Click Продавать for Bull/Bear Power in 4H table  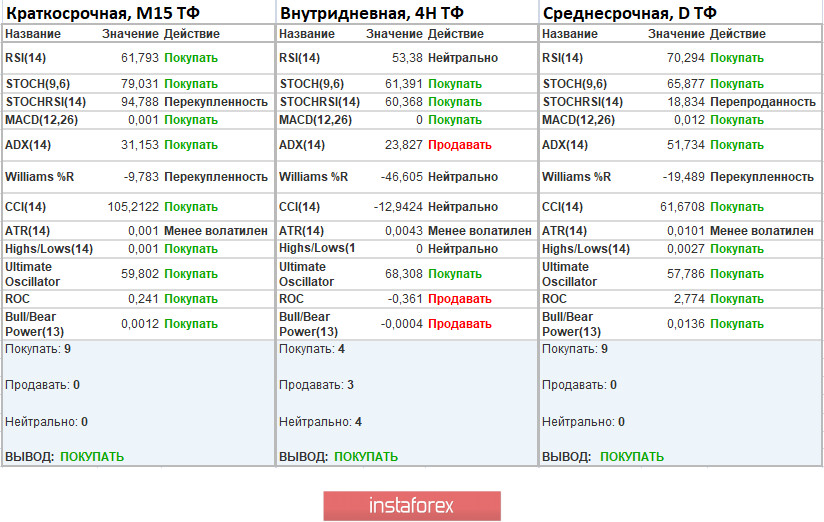460,324
